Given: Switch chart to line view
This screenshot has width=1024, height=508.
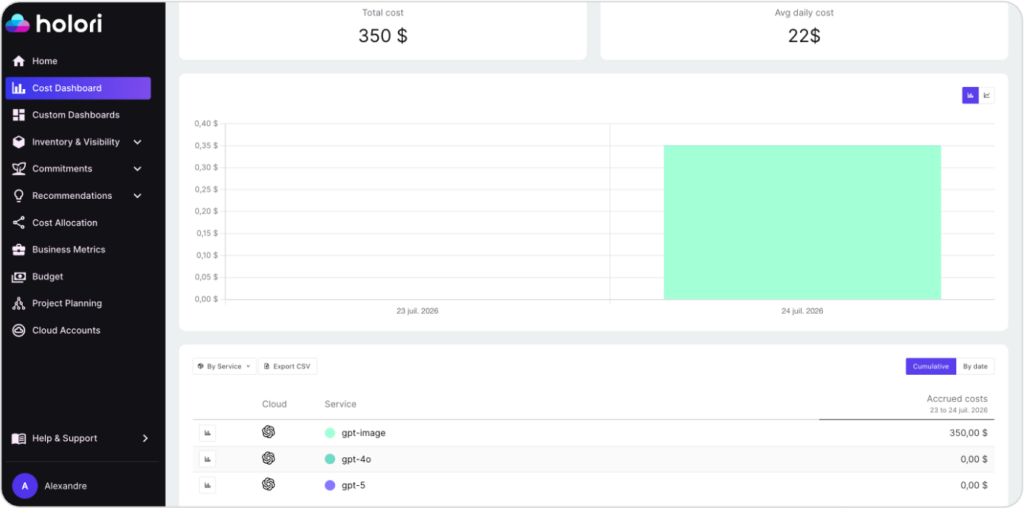Looking at the screenshot, I should [x=987, y=95].
